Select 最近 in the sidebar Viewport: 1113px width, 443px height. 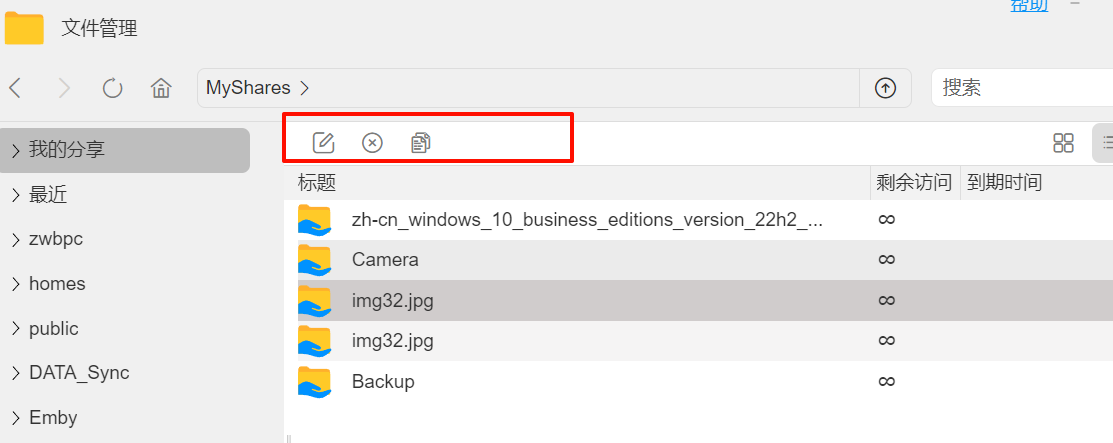(x=48, y=195)
